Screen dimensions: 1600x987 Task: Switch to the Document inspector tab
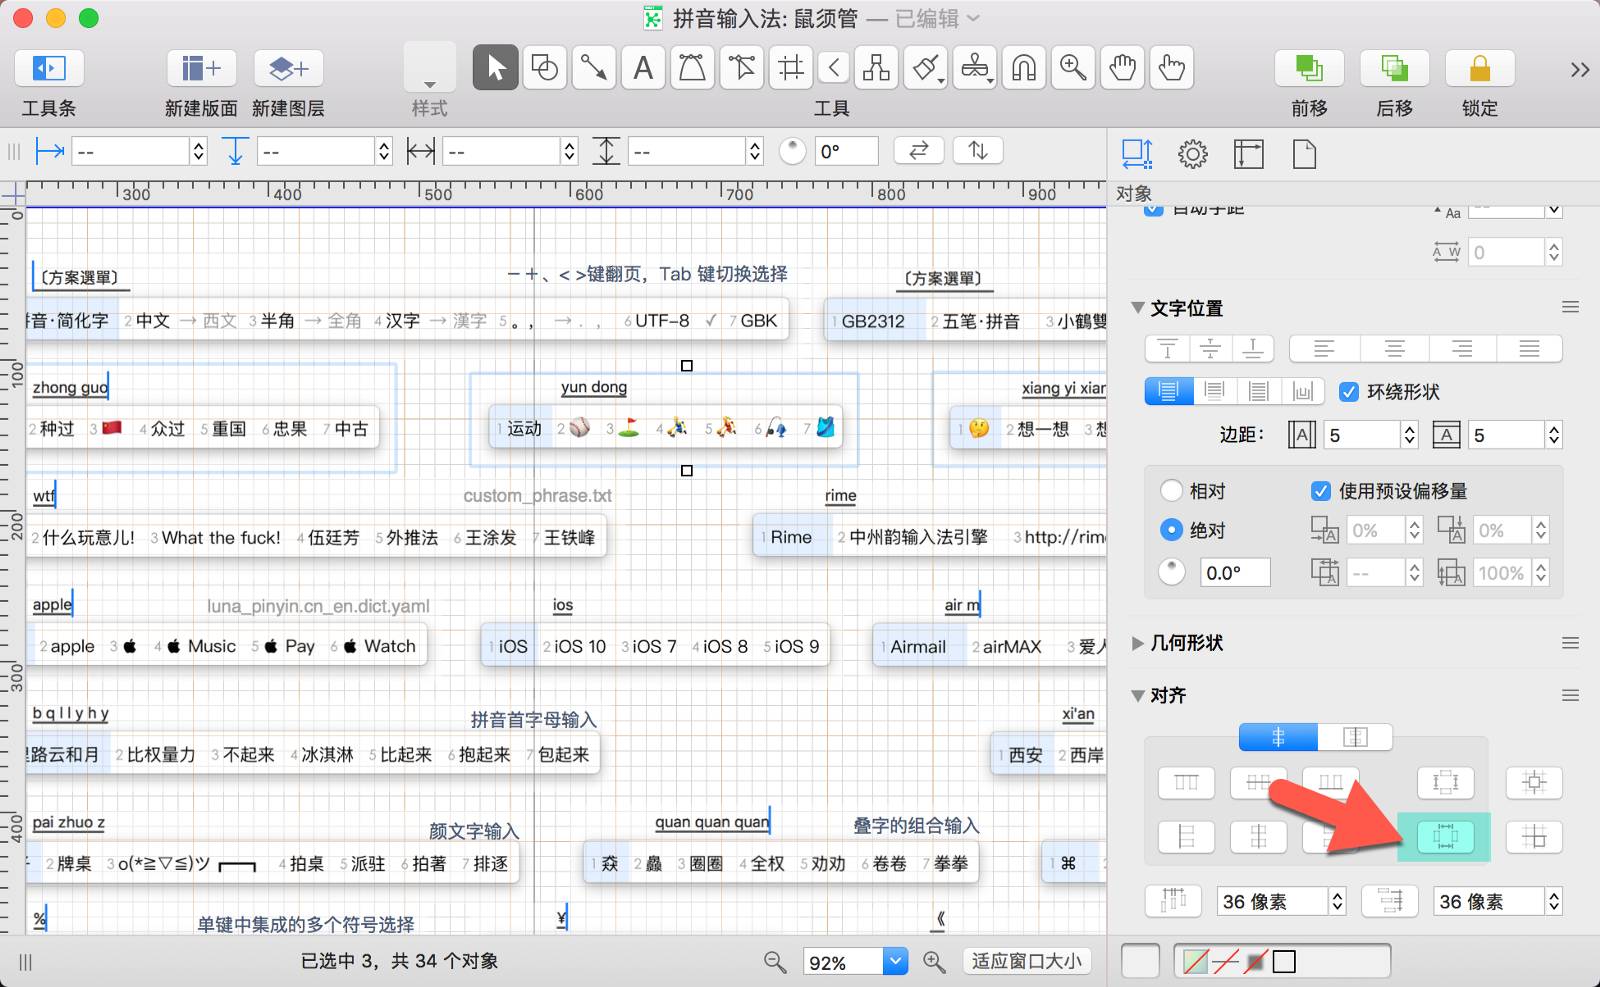coord(1304,154)
